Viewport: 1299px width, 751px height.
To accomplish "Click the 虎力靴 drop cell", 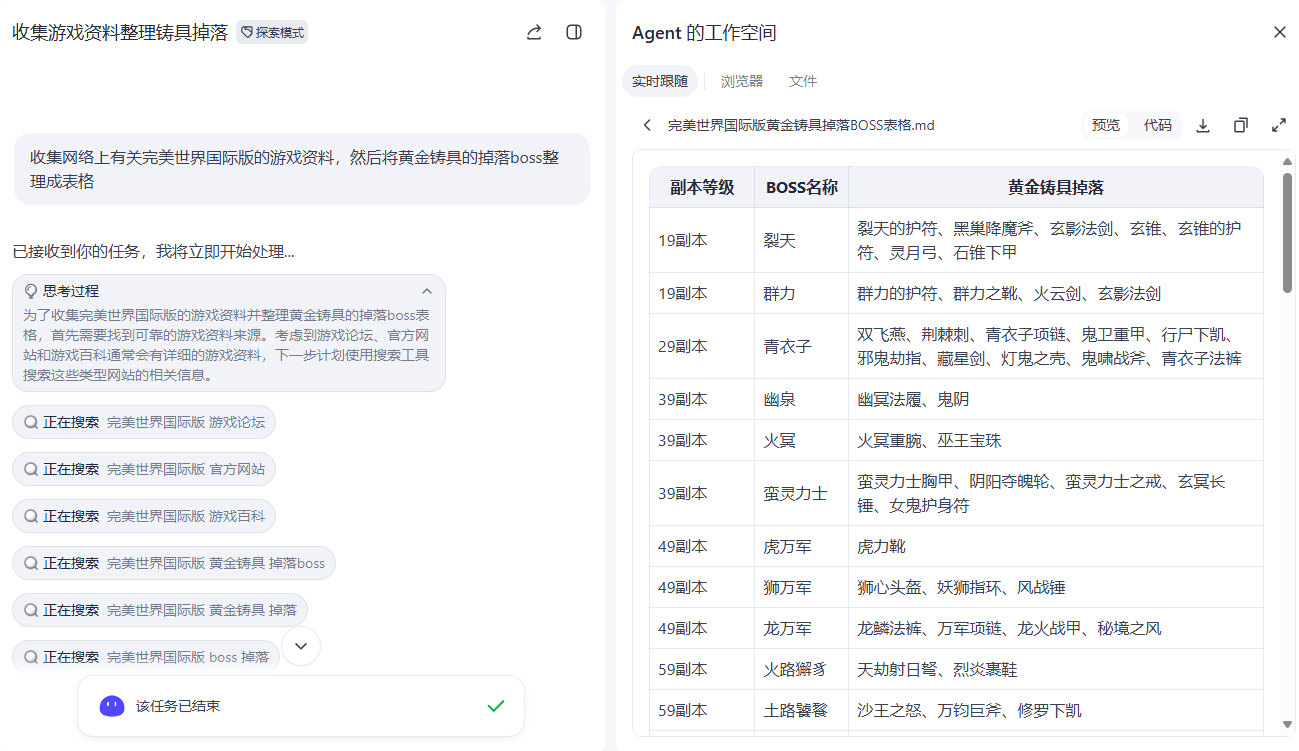I will click(1056, 546).
